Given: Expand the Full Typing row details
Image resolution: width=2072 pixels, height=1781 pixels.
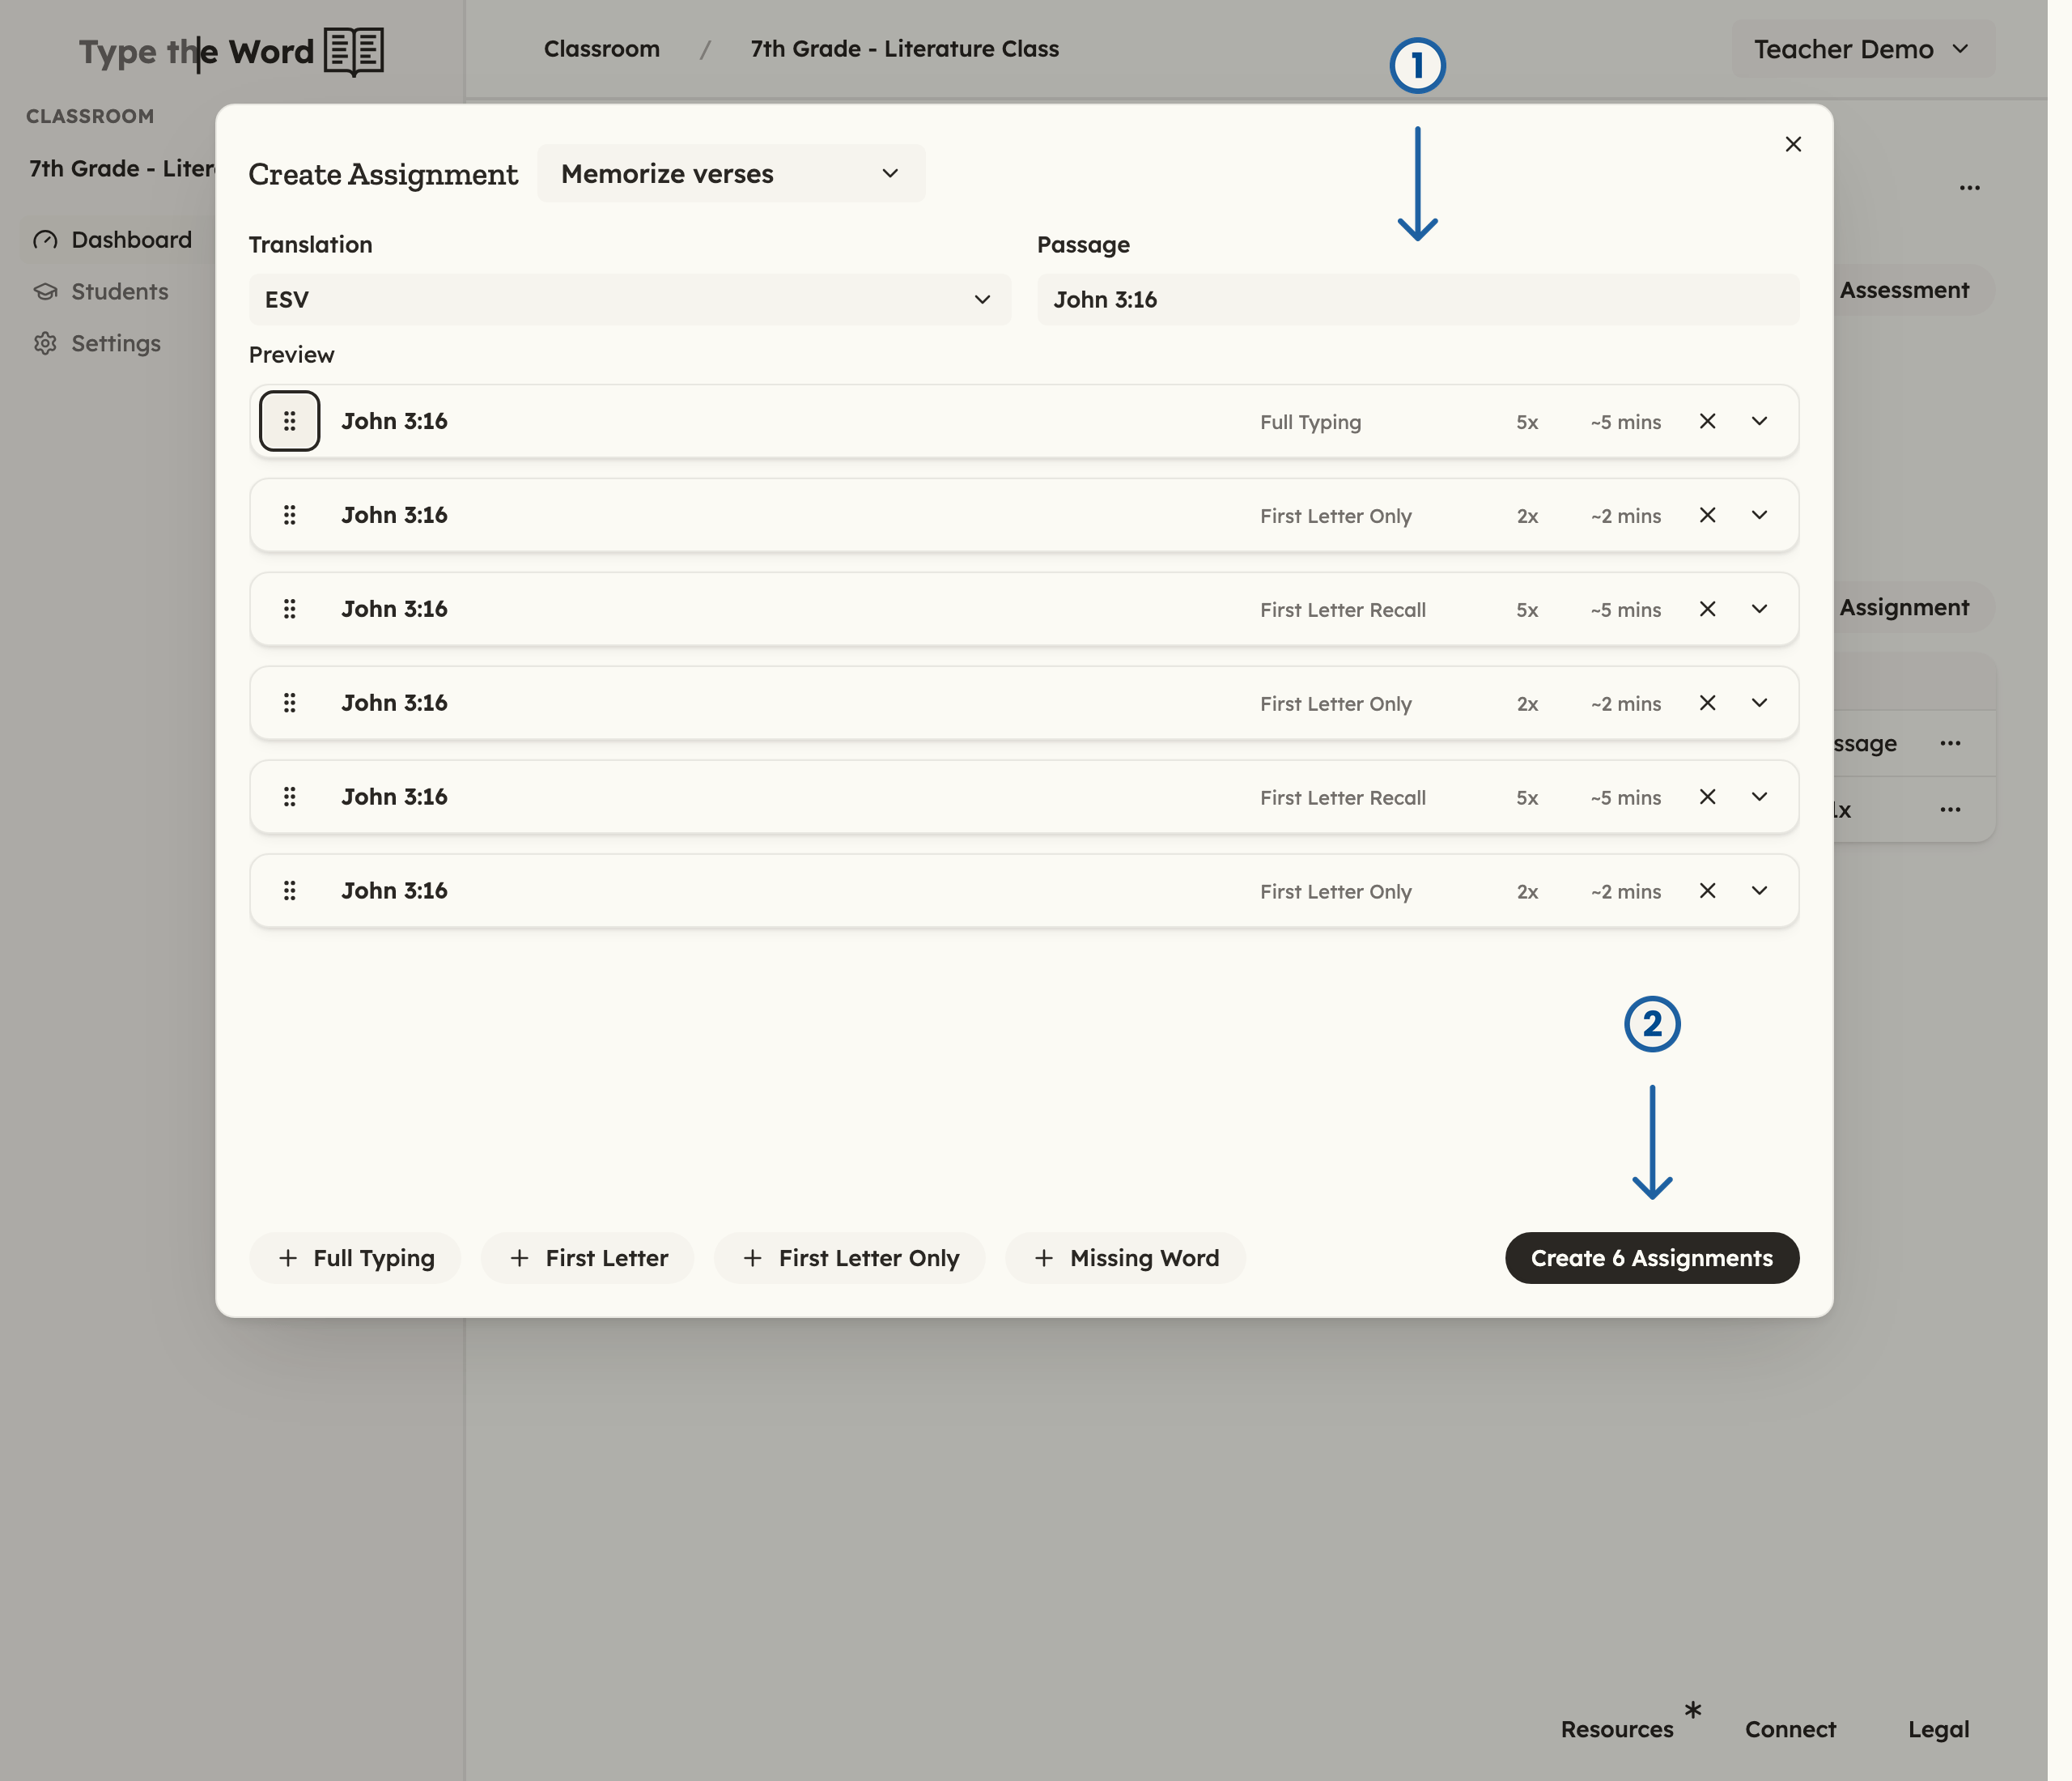Looking at the screenshot, I should [x=1759, y=421].
